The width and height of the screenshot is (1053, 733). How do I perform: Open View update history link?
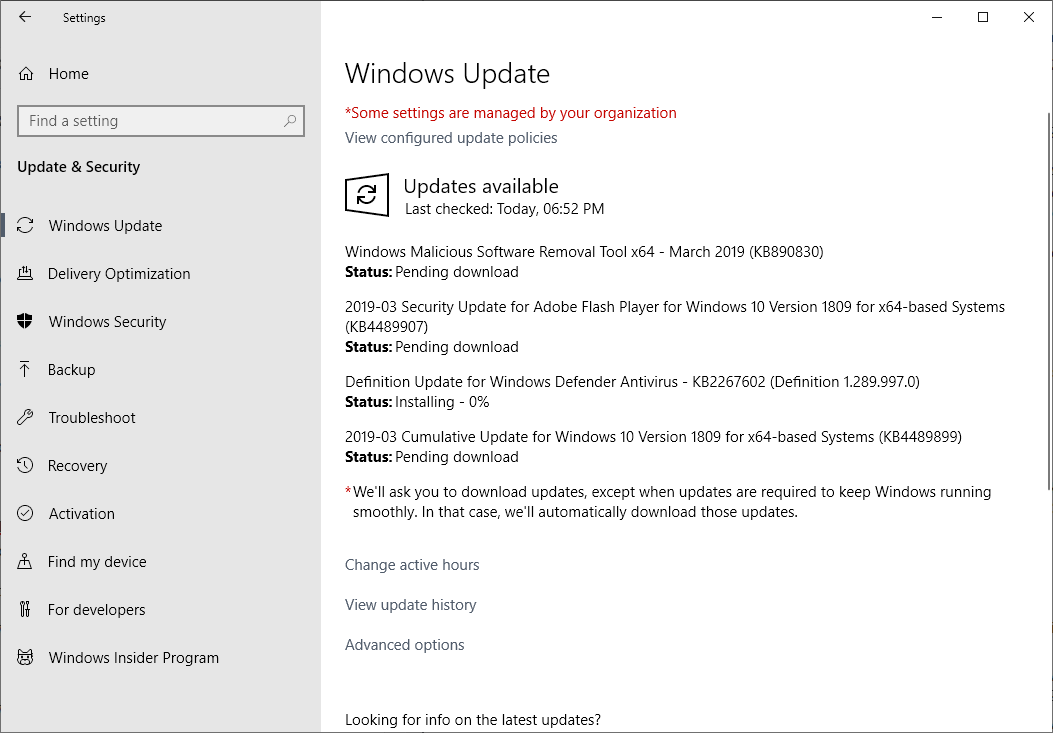[x=410, y=605]
